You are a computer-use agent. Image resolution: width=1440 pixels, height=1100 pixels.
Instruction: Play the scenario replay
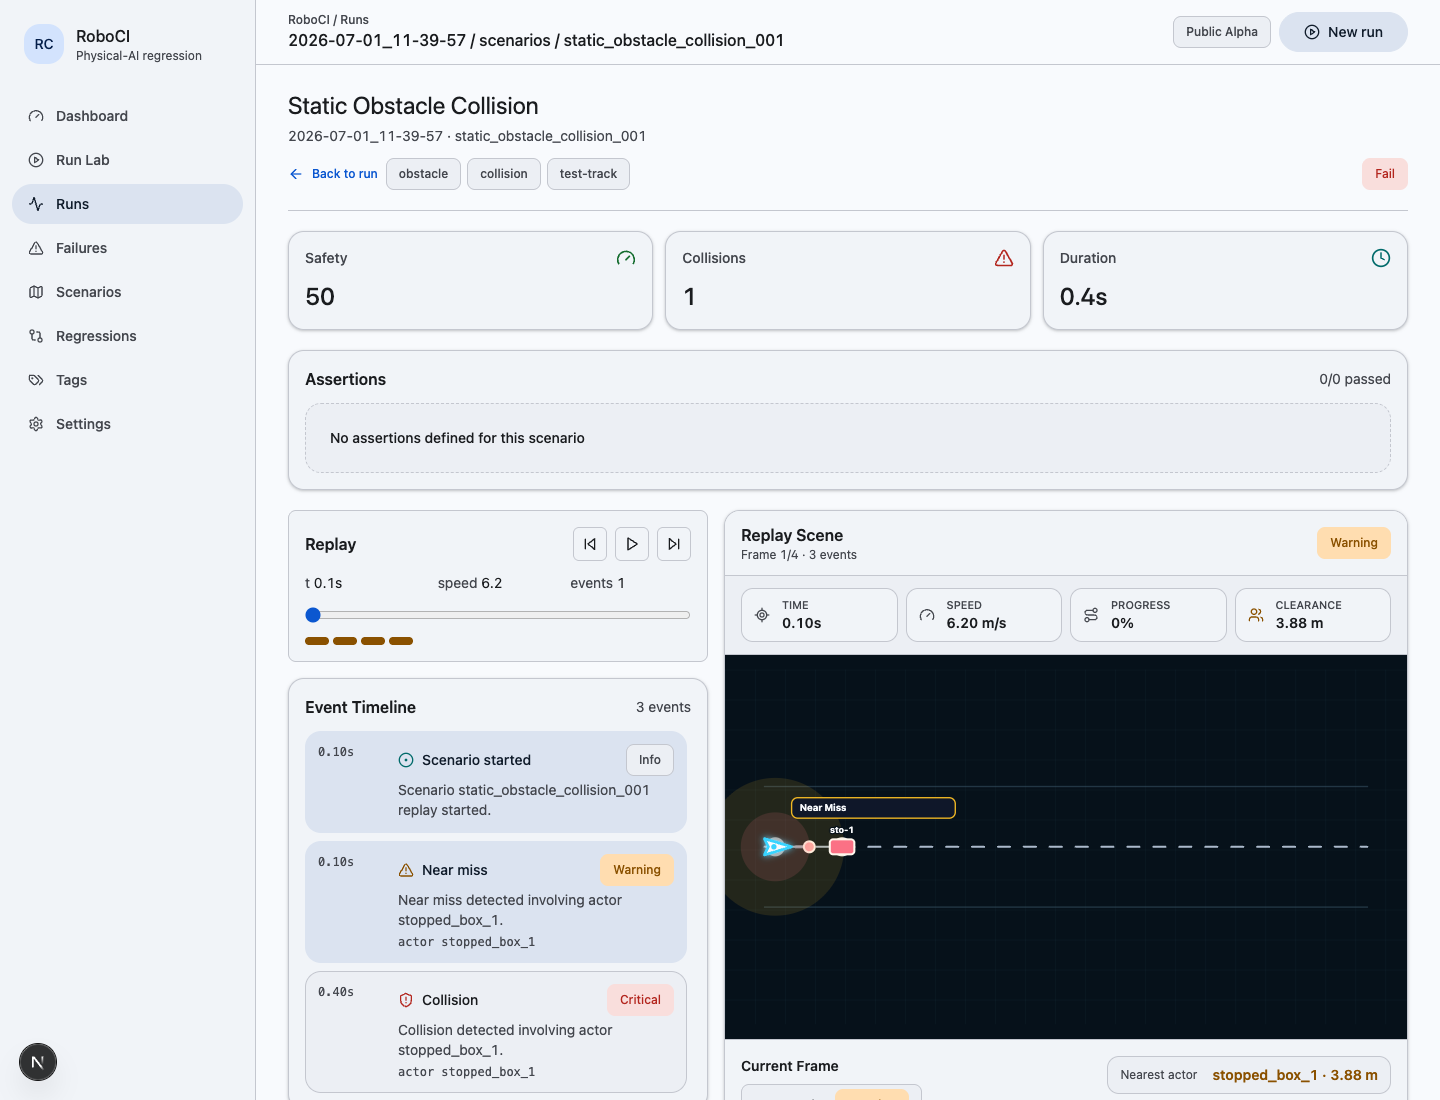click(632, 544)
